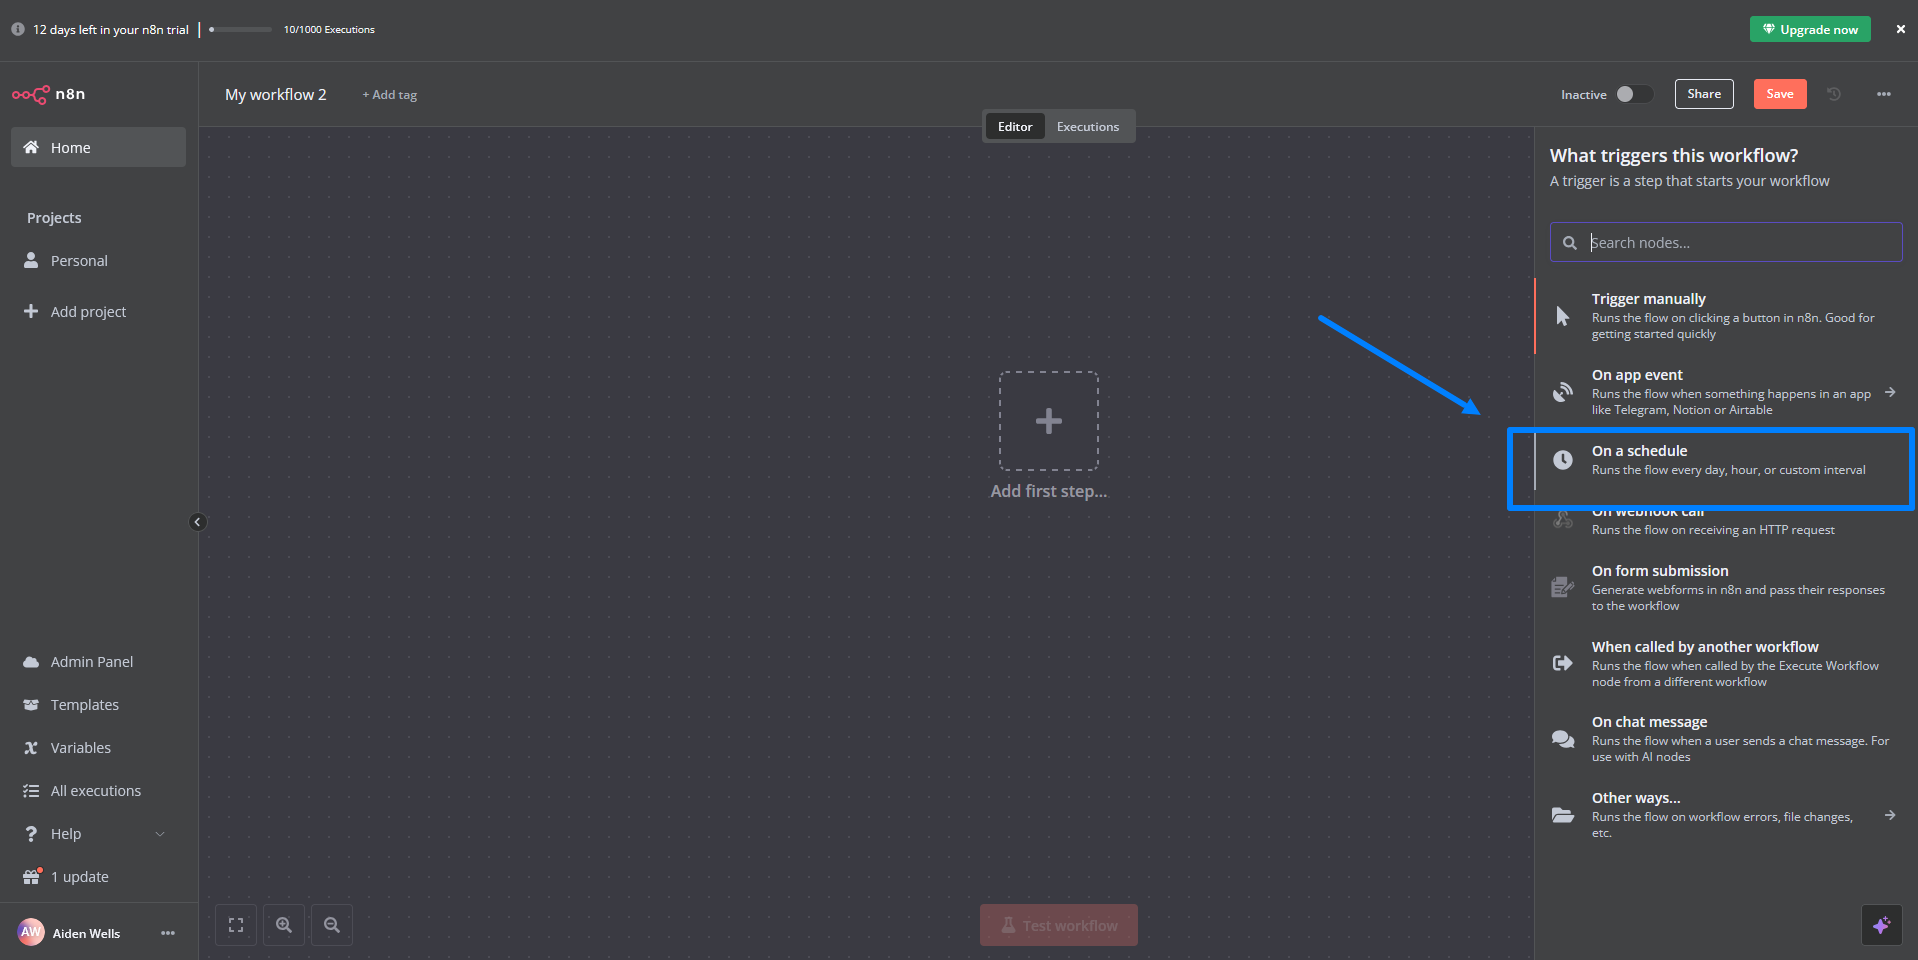Screen dimensions: 1918x960
Task: Click the Admin Panel cloud icon
Action: pos(31,662)
